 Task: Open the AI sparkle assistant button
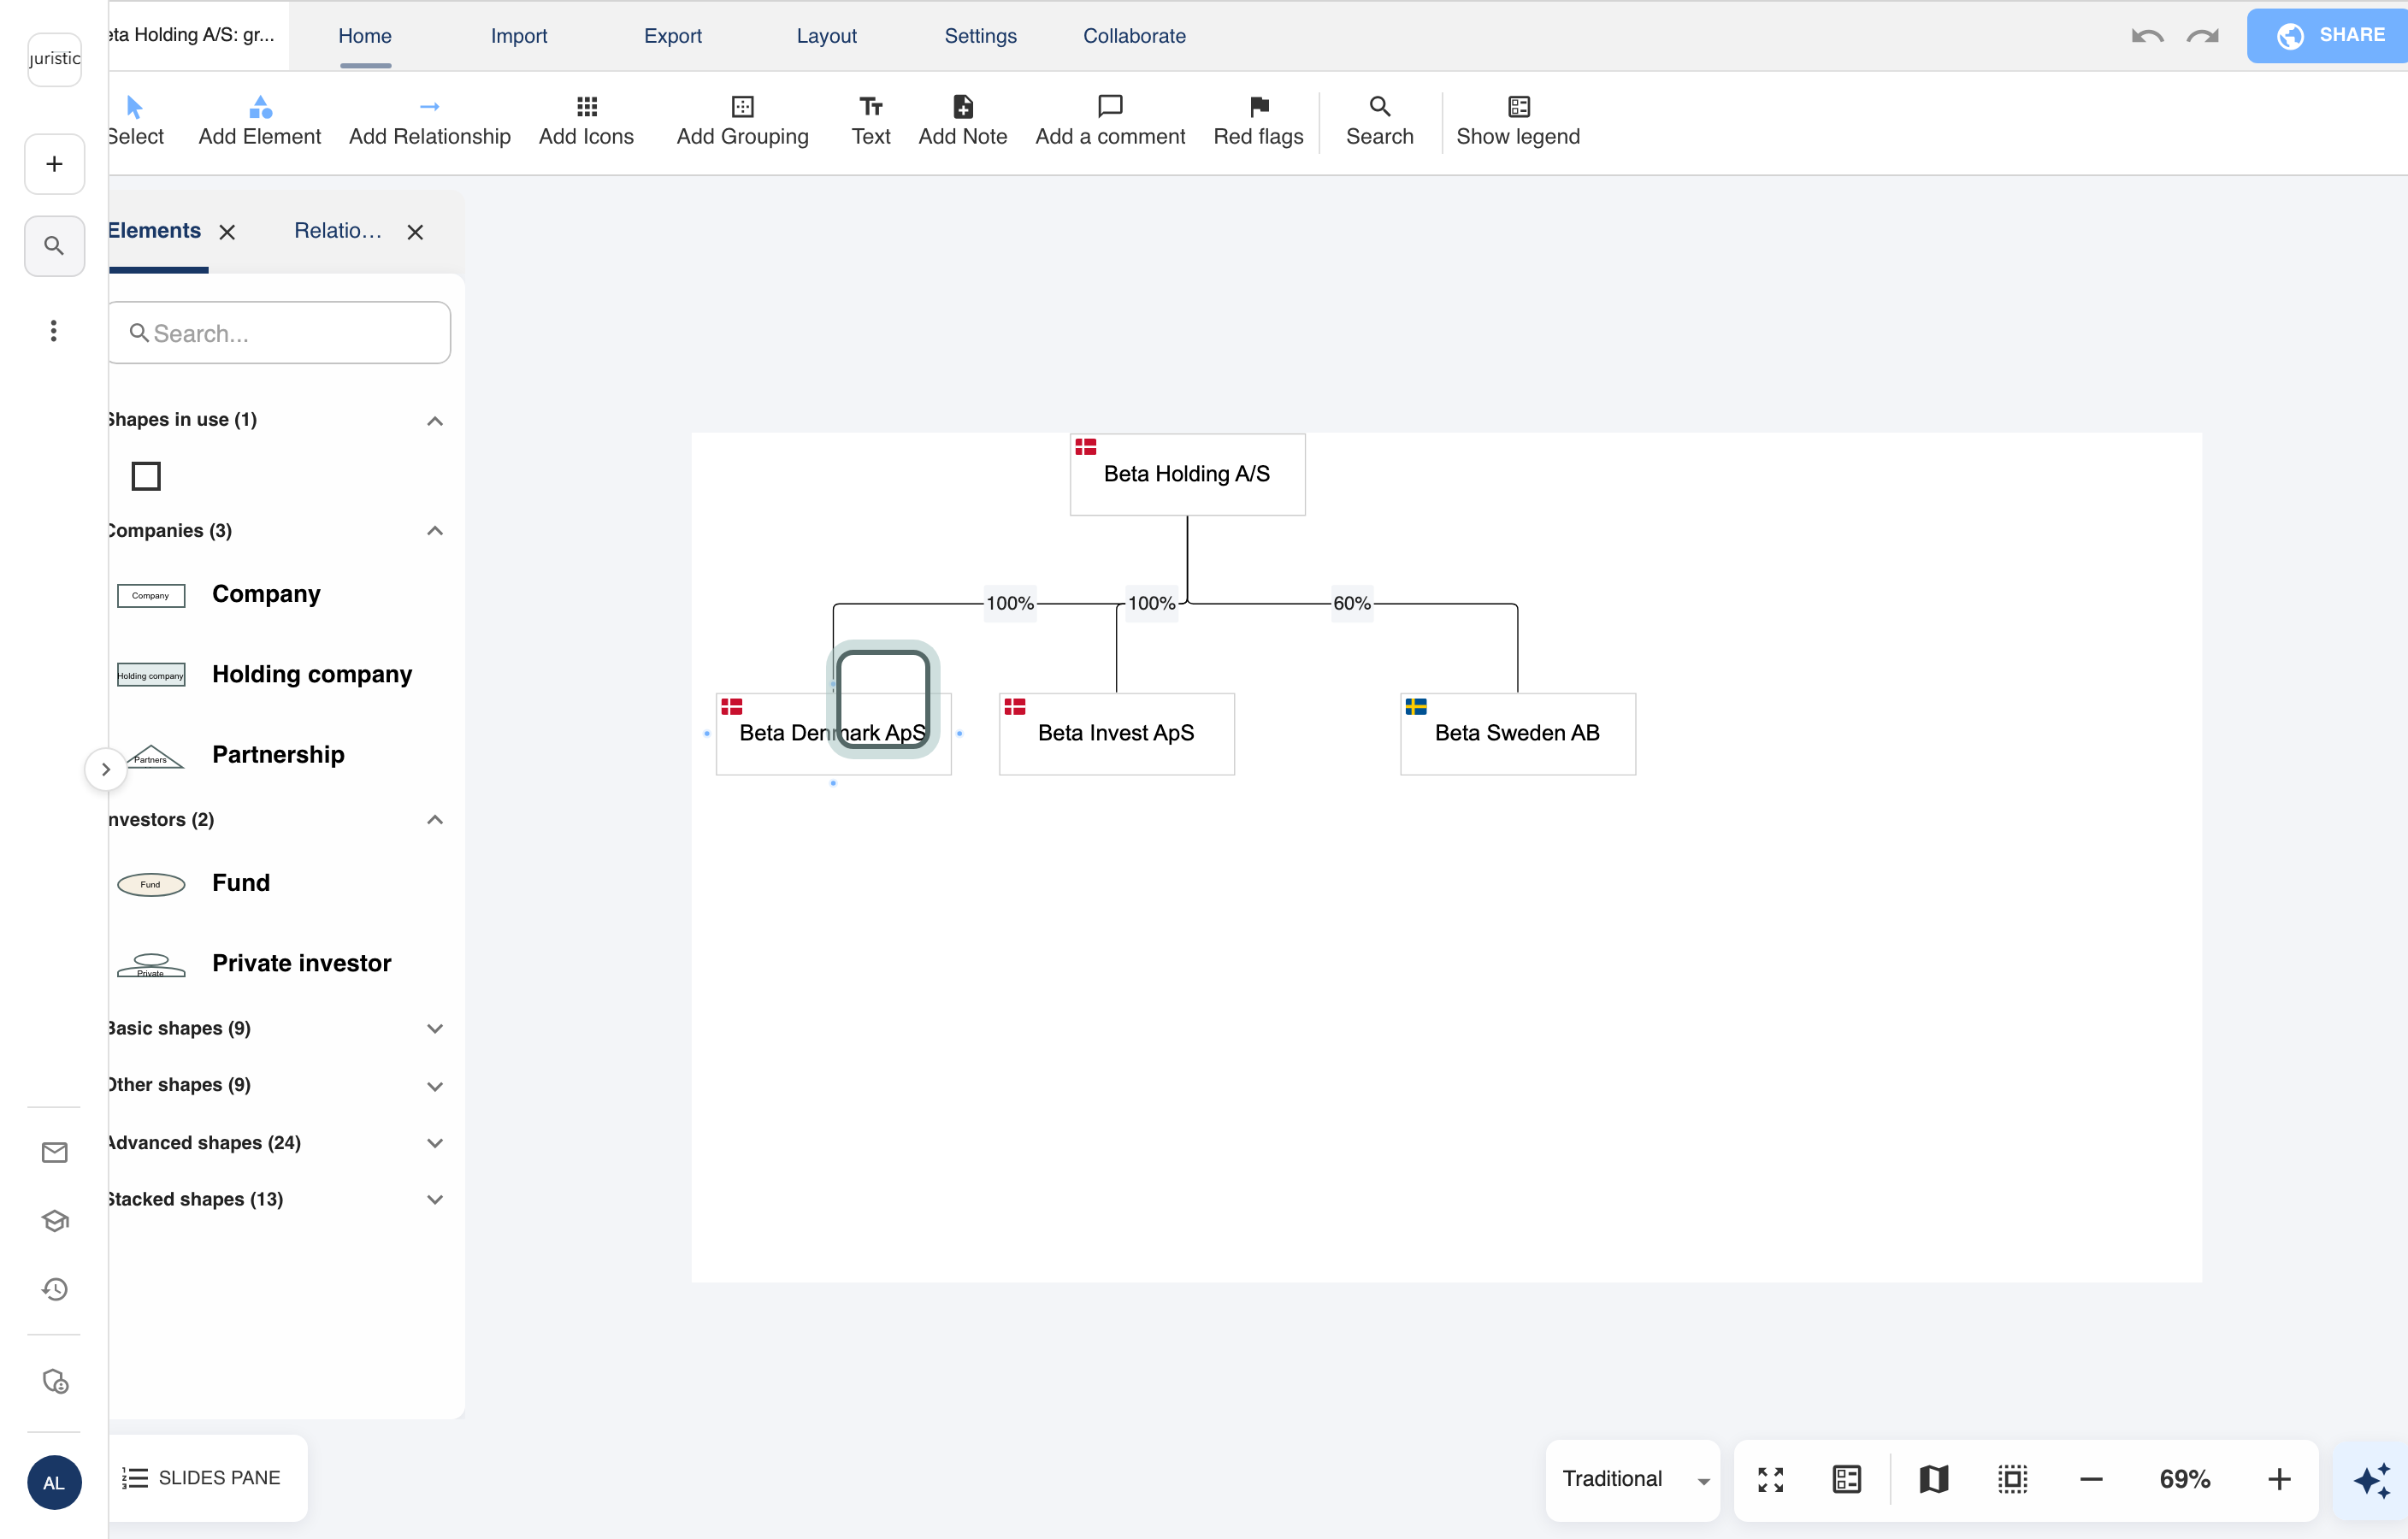(x=2371, y=1479)
